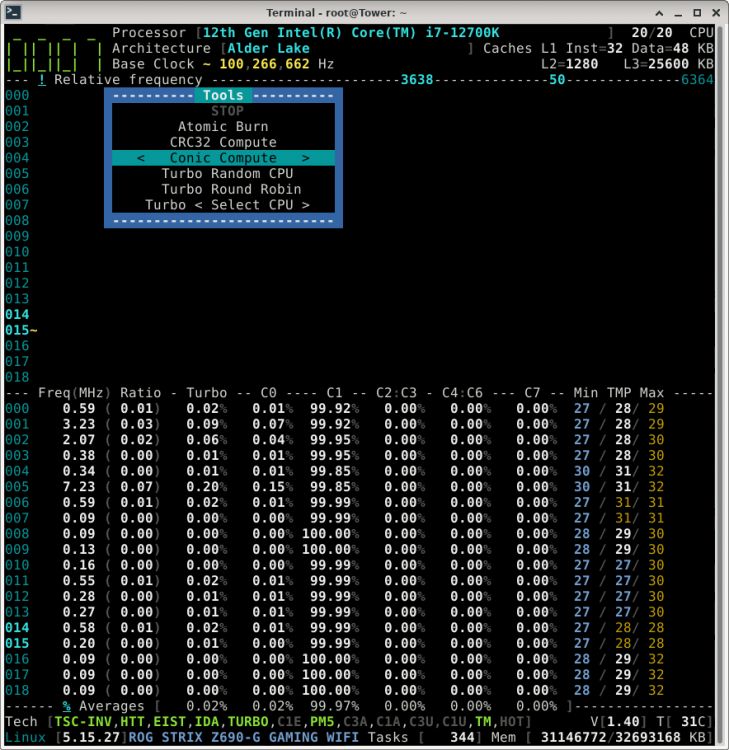Viewport: 729px width, 750px height.
Task: Click the exclamation mark before Relative frequency
Action: click(x=42, y=80)
